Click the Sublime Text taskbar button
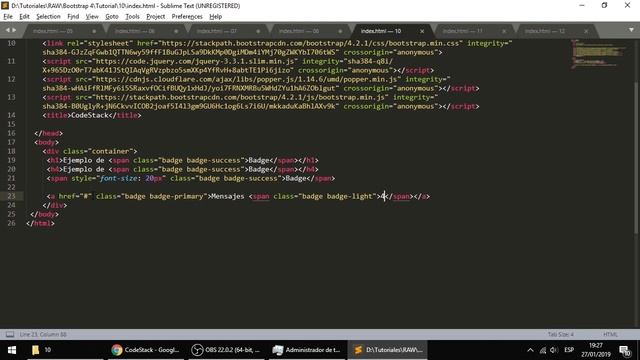Viewport: 640px width, 360px height. pyautogui.click(x=388, y=350)
